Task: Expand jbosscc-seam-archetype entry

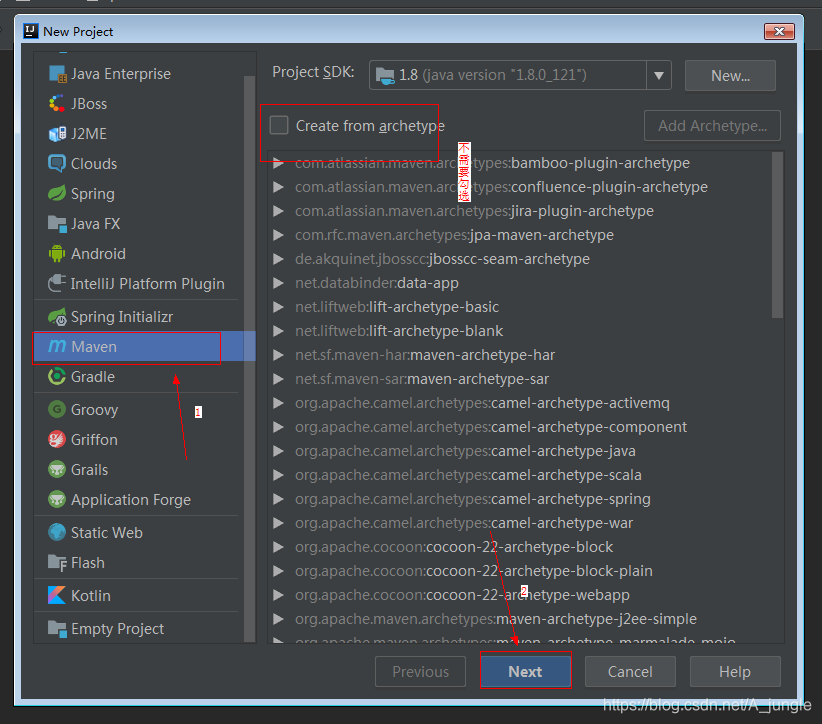Action: (278, 259)
